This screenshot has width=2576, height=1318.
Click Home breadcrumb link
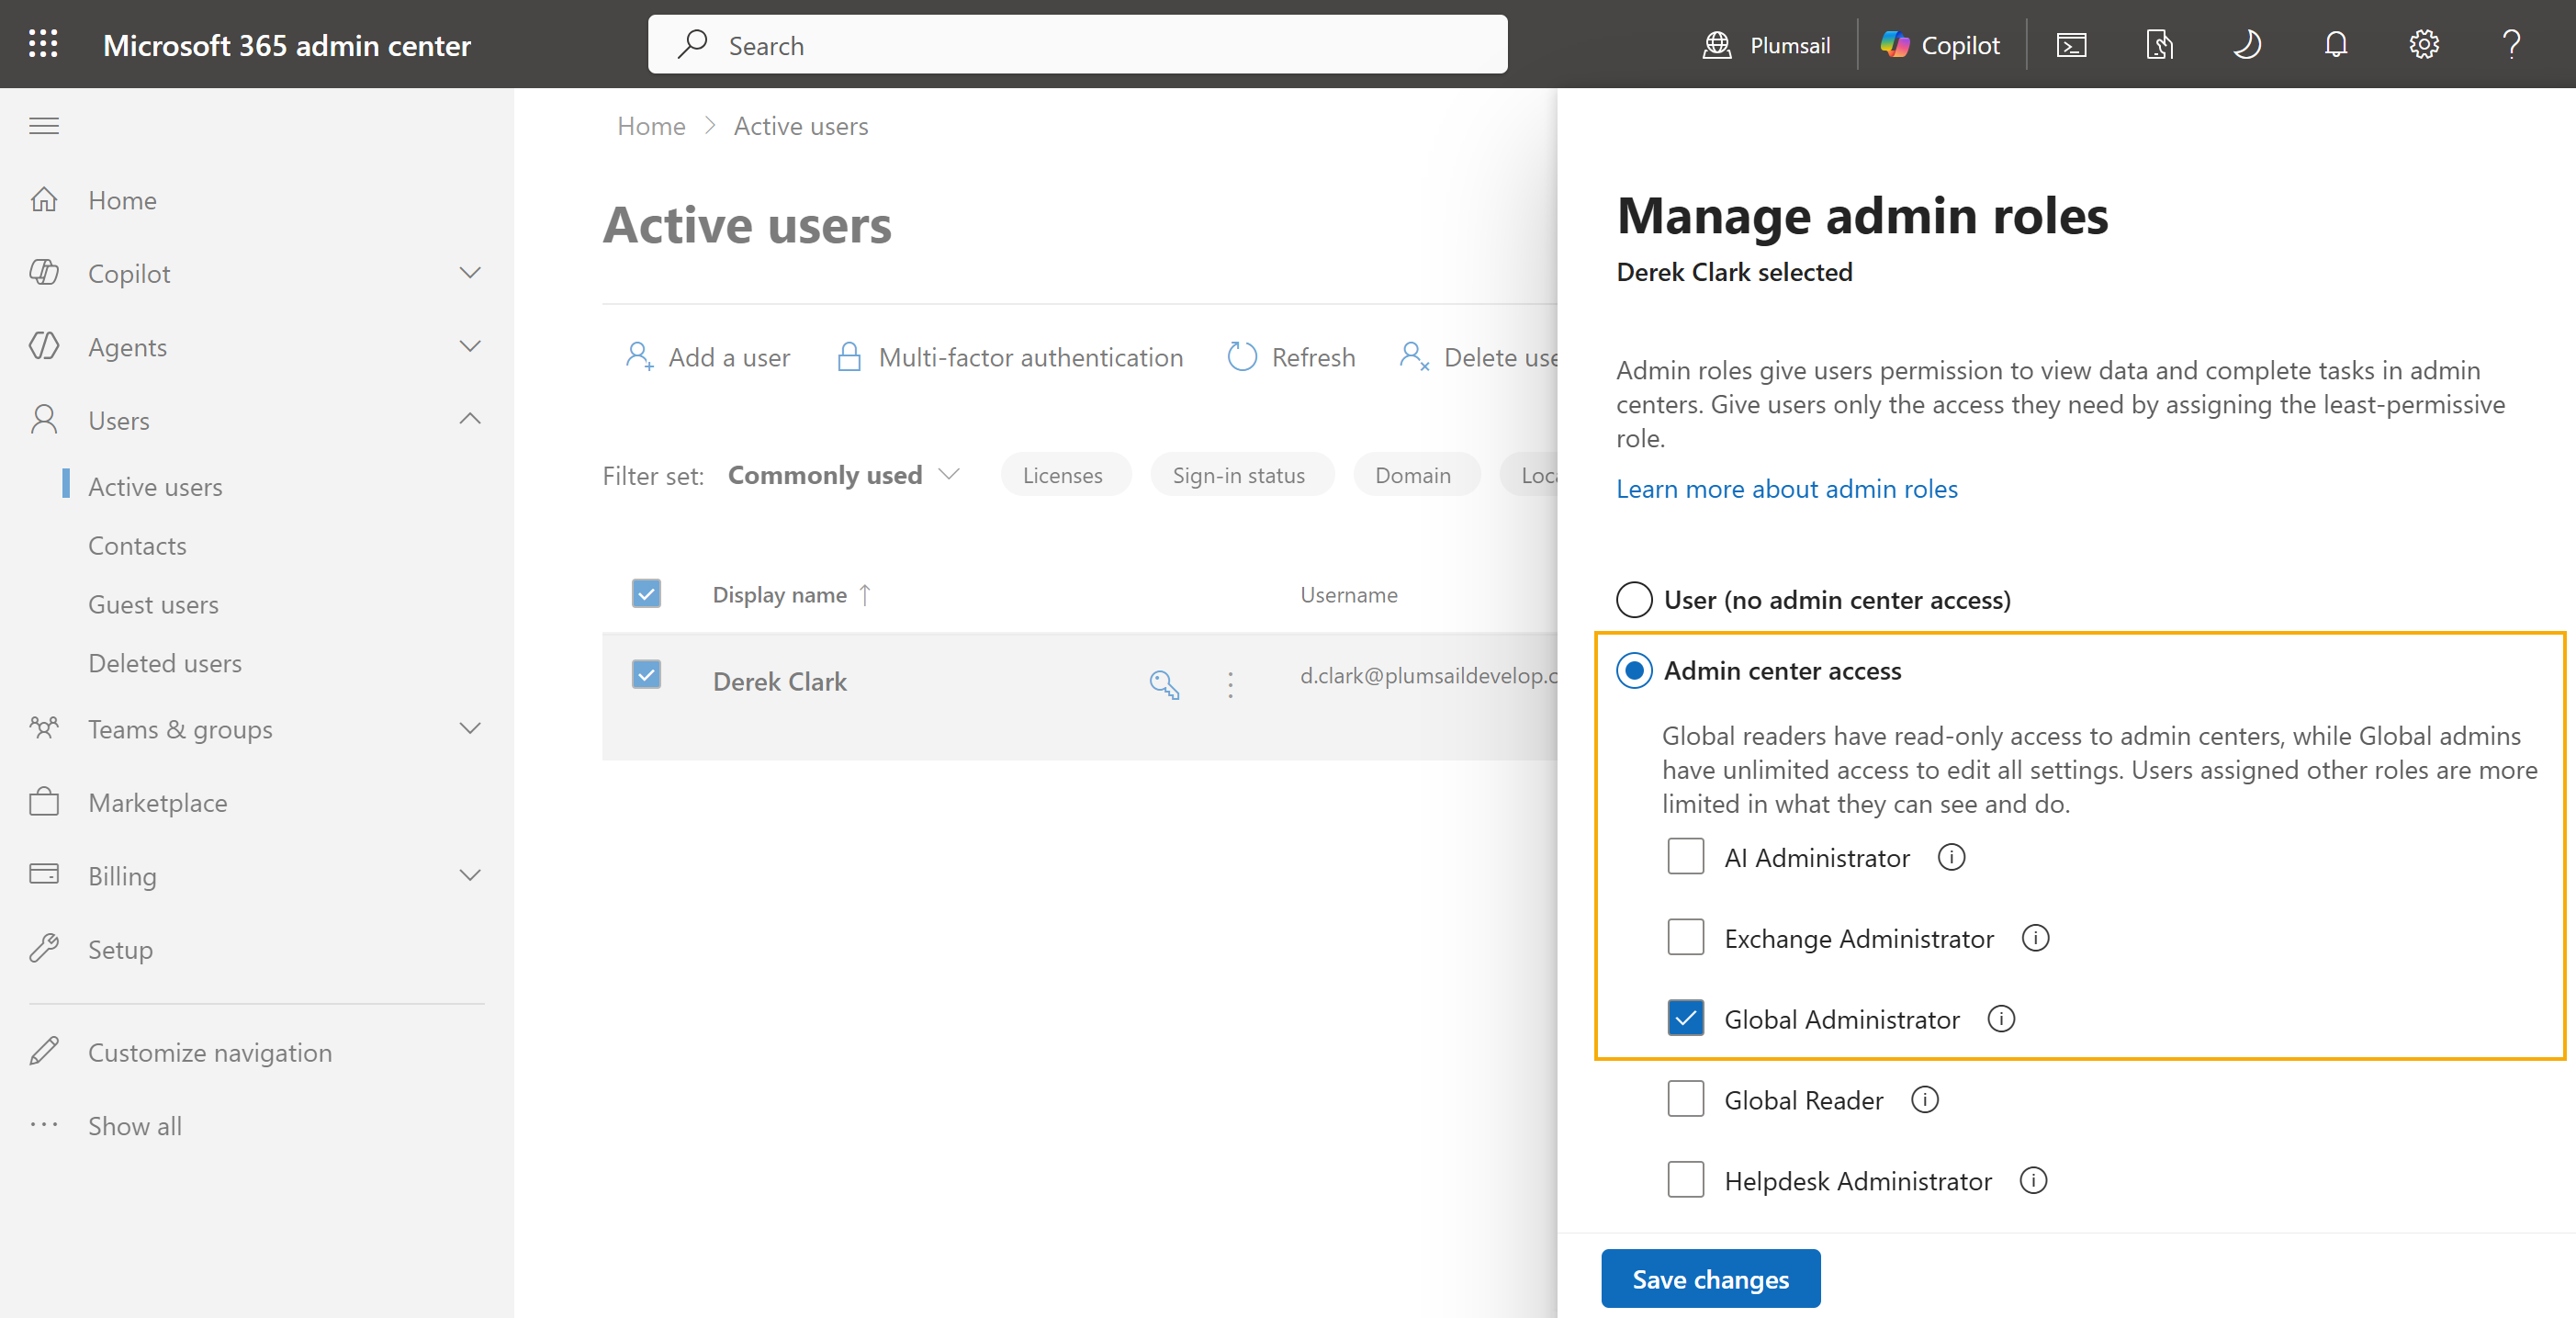coord(651,126)
